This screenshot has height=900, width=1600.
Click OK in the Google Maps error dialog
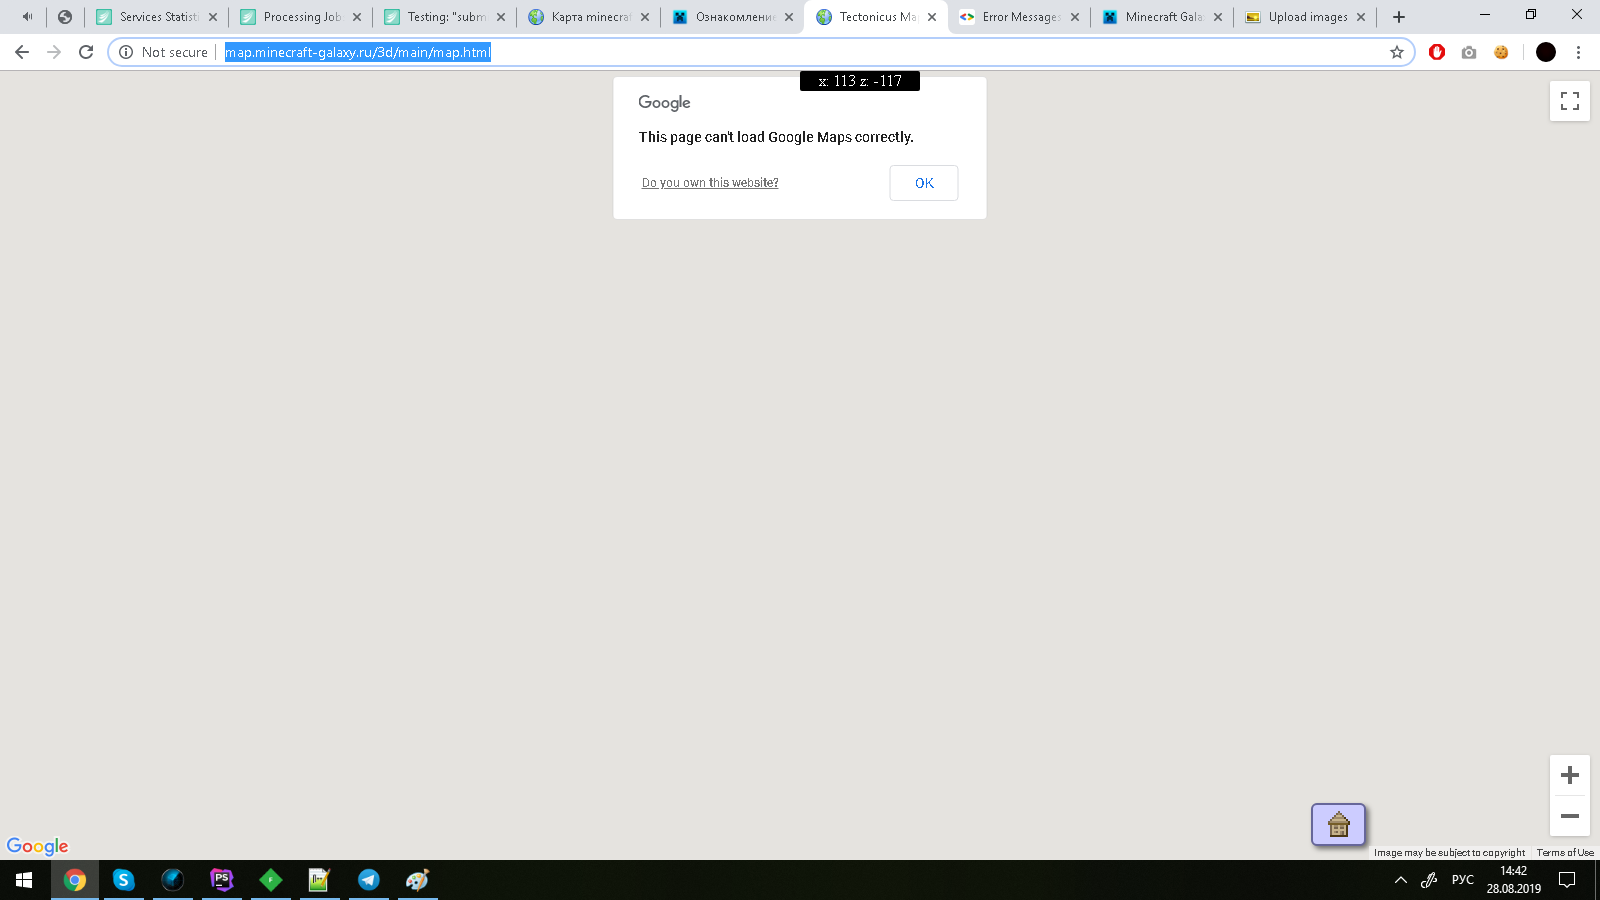(924, 183)
